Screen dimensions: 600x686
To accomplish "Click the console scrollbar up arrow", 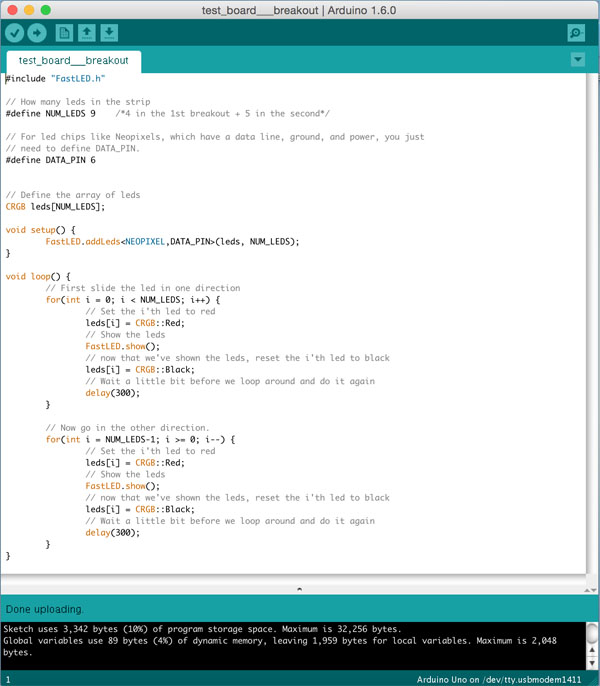I will click(592, 651).
